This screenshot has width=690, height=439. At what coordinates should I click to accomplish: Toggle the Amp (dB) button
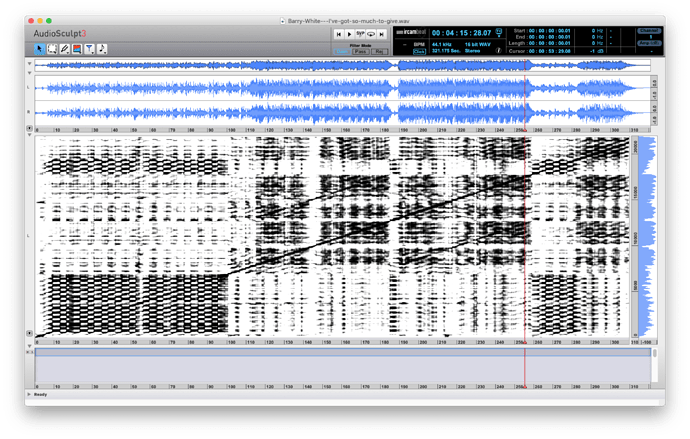tap(650, 43)
